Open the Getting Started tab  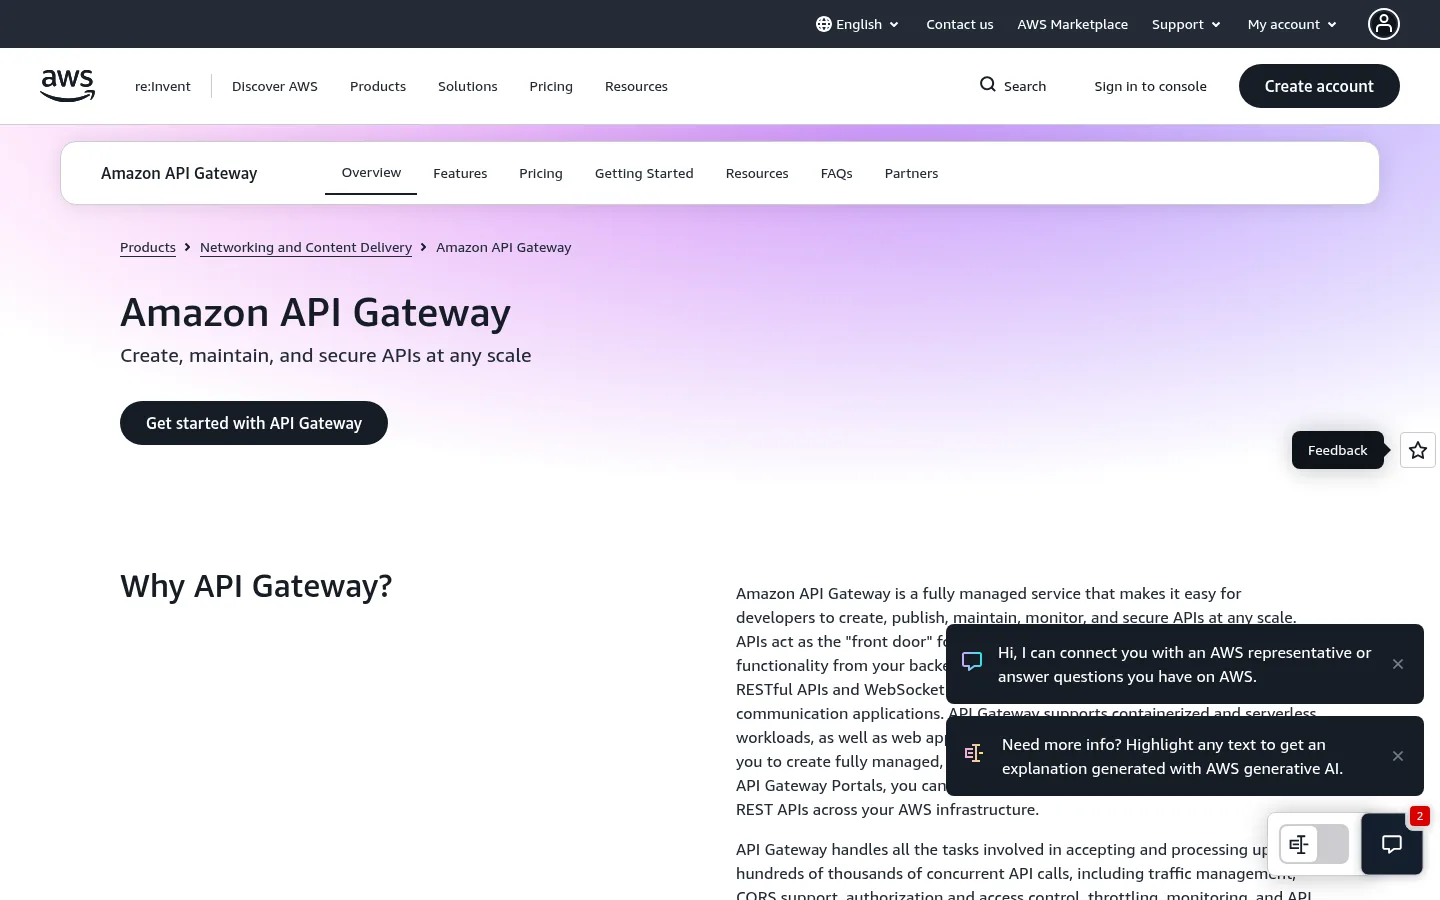pos(644,173)
